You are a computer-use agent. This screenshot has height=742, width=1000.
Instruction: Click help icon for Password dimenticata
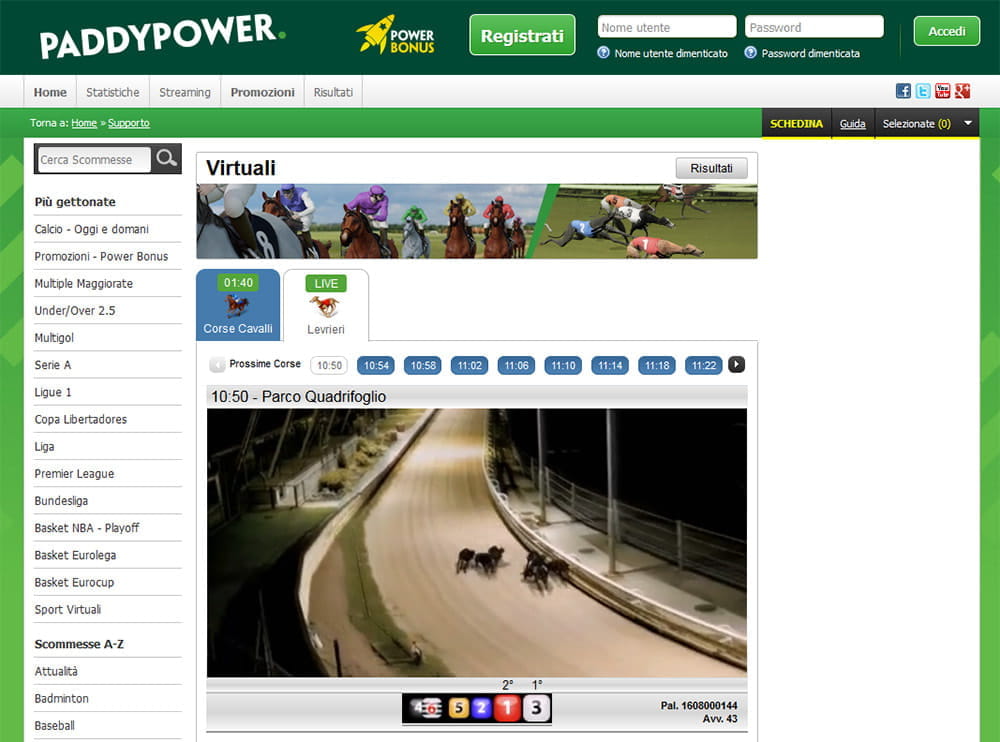coord(751,53)
